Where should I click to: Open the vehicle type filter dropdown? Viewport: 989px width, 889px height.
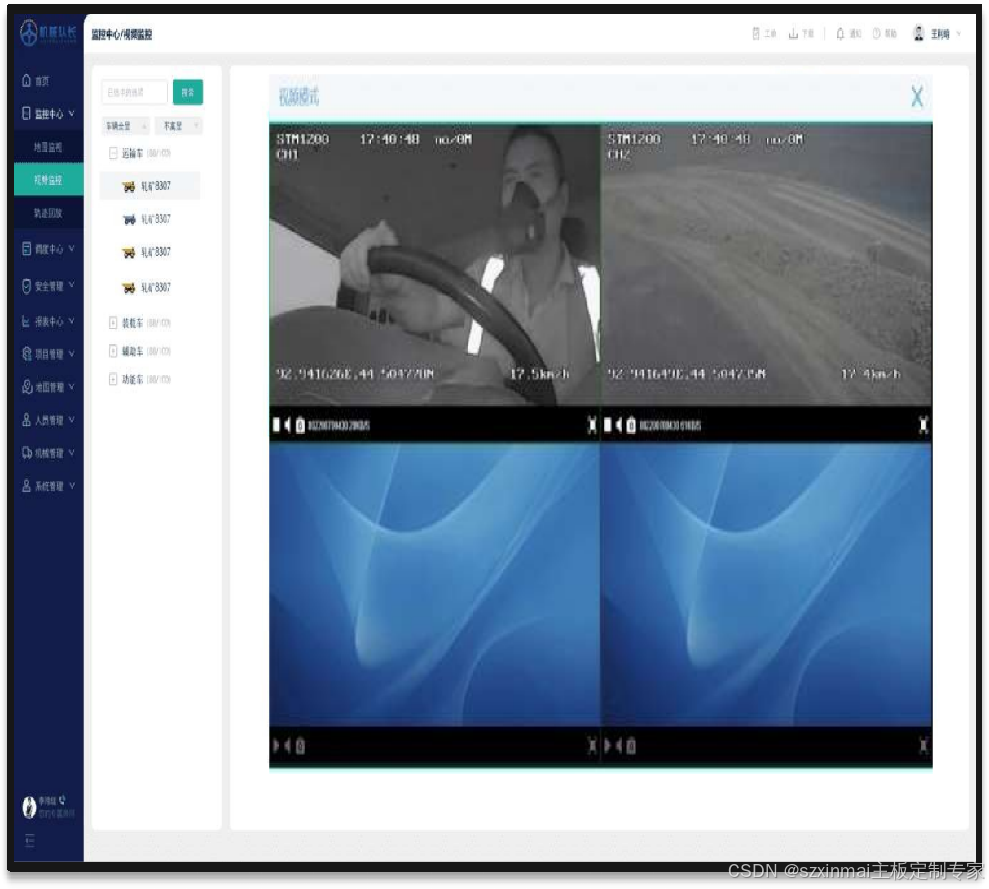click(x=125, y=126)
